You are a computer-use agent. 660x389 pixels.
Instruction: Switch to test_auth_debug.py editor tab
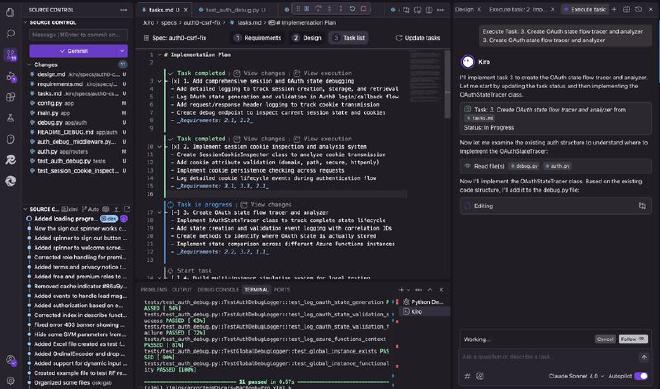coord(235,10)
